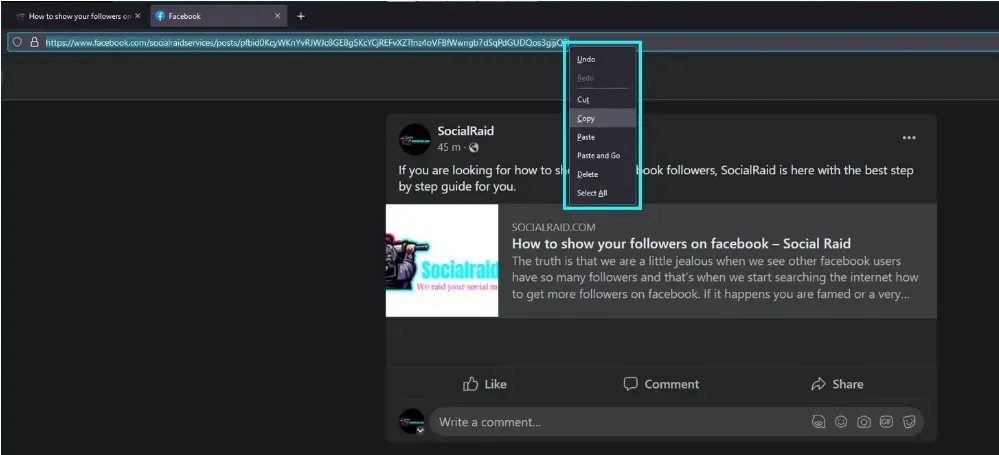The image size is (999, 455).
Task: Open the sticker picker in comment box
Action: (x=909, y=422)
